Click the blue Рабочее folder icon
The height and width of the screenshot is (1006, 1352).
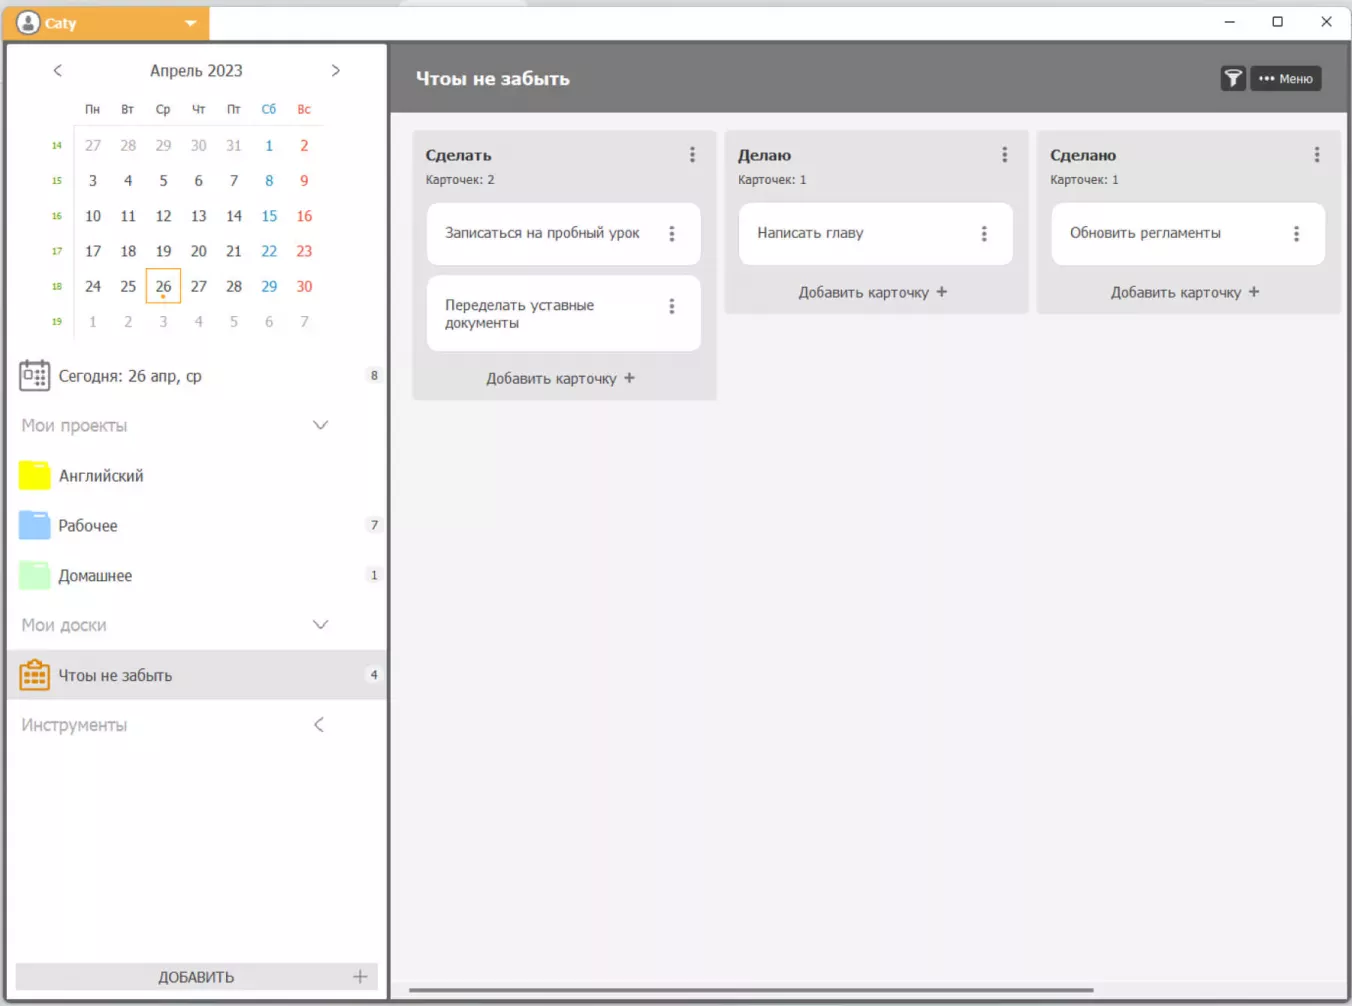click(35, 525)
